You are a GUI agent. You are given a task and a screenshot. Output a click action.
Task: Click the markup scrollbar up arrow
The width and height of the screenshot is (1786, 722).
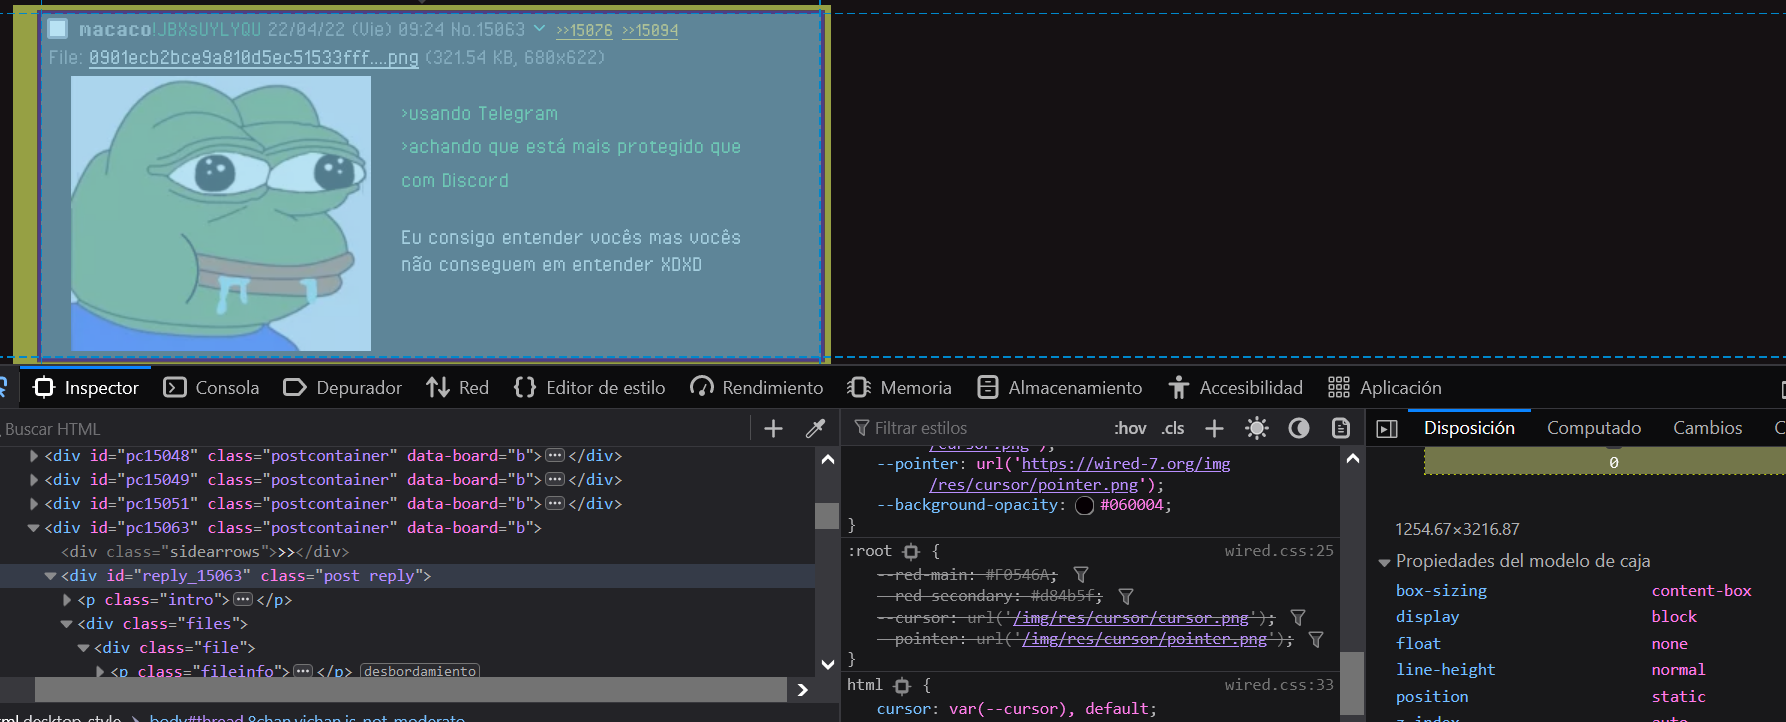pos(827,460)
